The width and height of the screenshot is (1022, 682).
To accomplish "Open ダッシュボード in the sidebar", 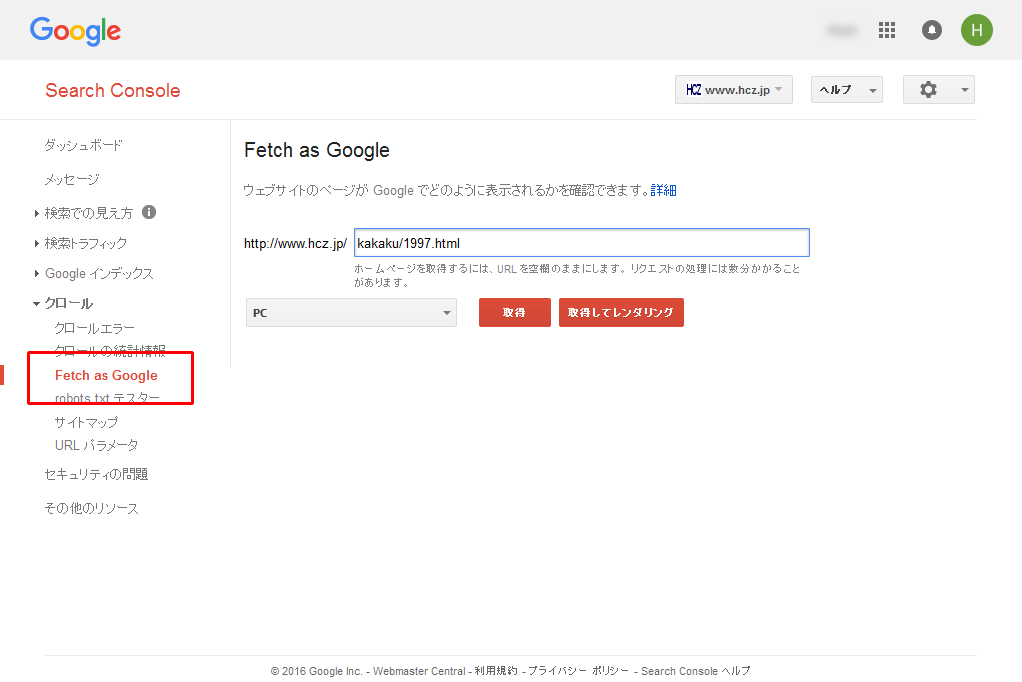I will tap(83, 145).
